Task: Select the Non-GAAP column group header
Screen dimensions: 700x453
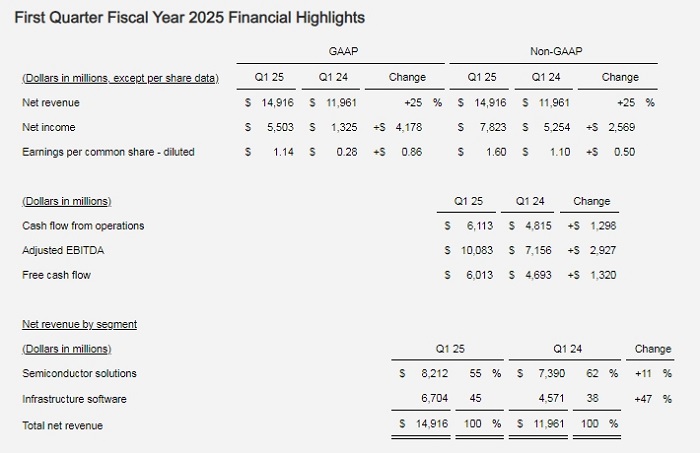Action: point(558,49)
